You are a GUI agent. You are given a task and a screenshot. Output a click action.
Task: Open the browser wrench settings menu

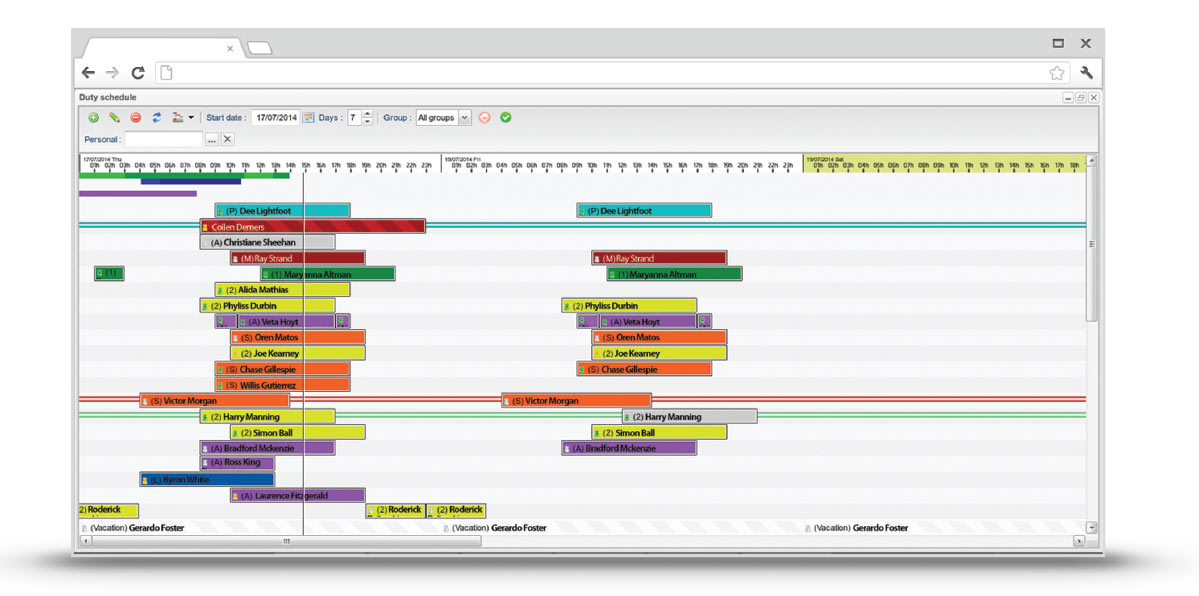(x=1086, y=73)
